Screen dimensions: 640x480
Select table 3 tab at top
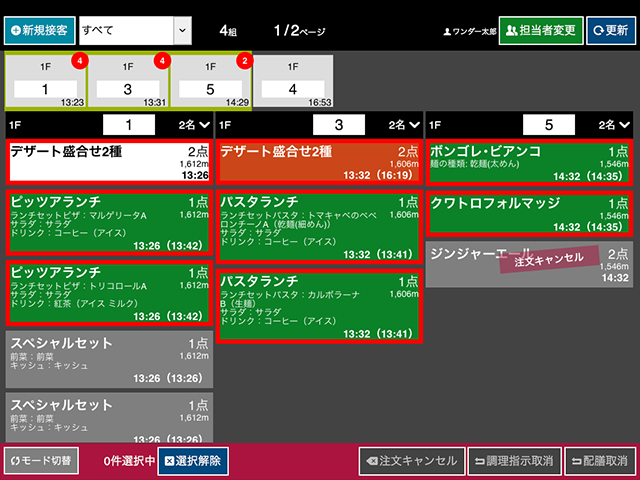(128, 81)
